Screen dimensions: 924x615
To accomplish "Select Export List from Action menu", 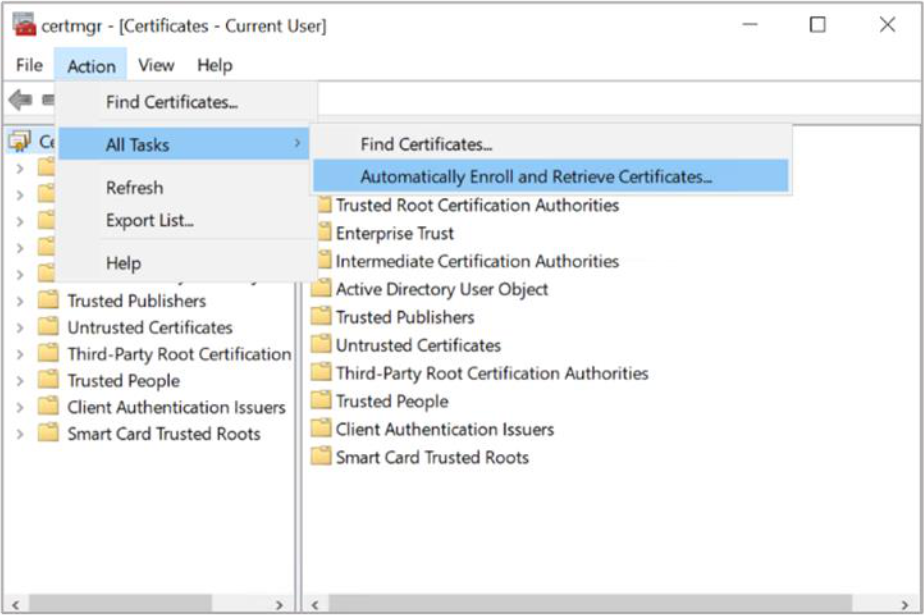I will coord(150,221).
